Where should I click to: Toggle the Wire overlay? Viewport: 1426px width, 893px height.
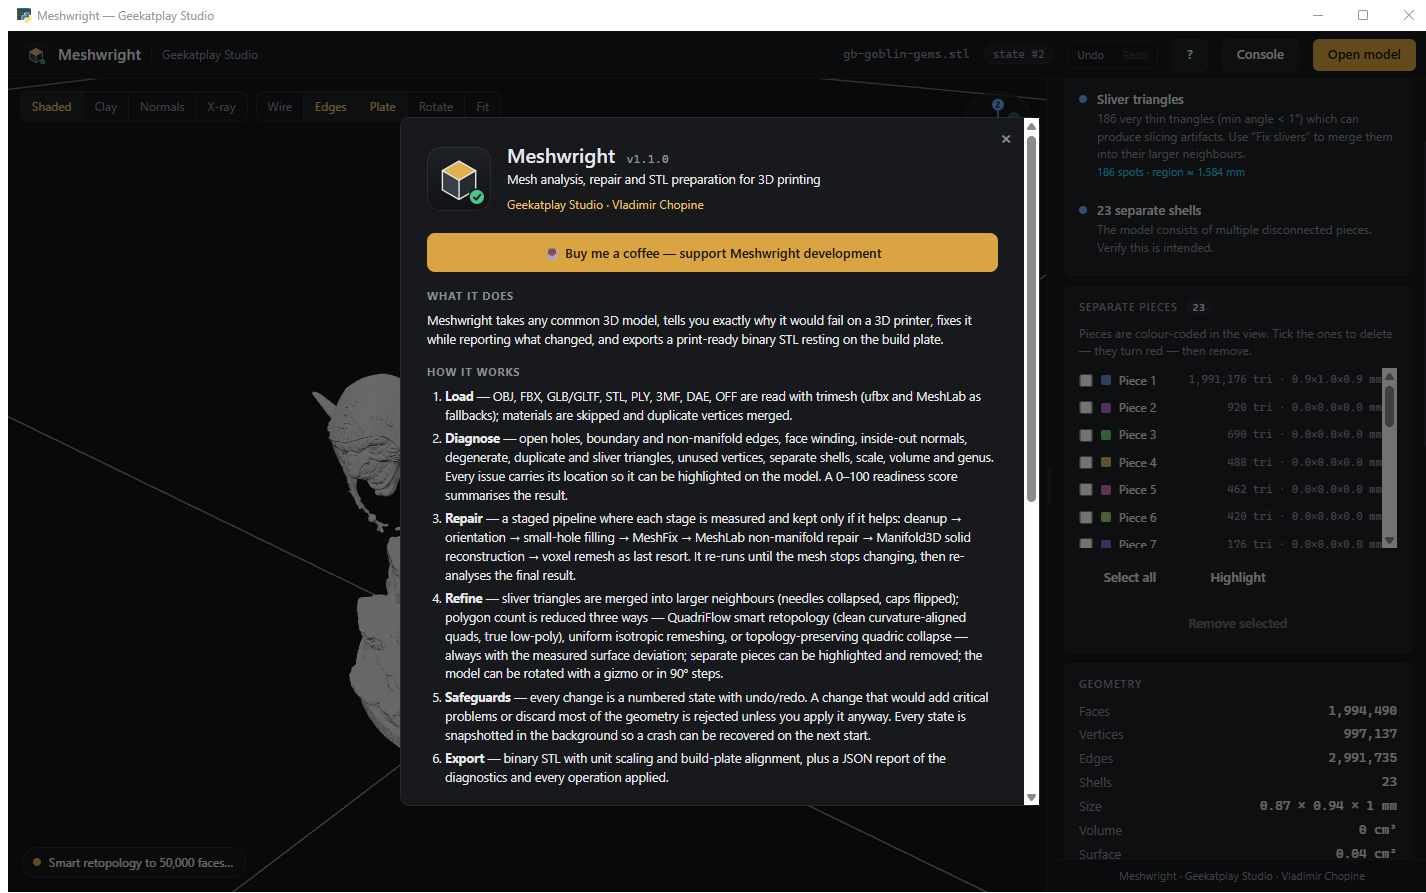(x=280, y=107)
